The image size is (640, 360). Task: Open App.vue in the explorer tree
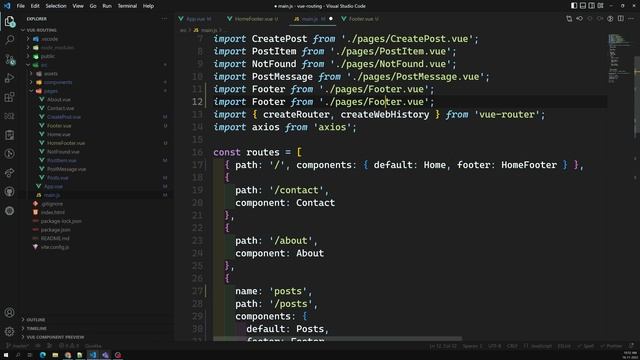pyautogui.click(x=53, y=187)
